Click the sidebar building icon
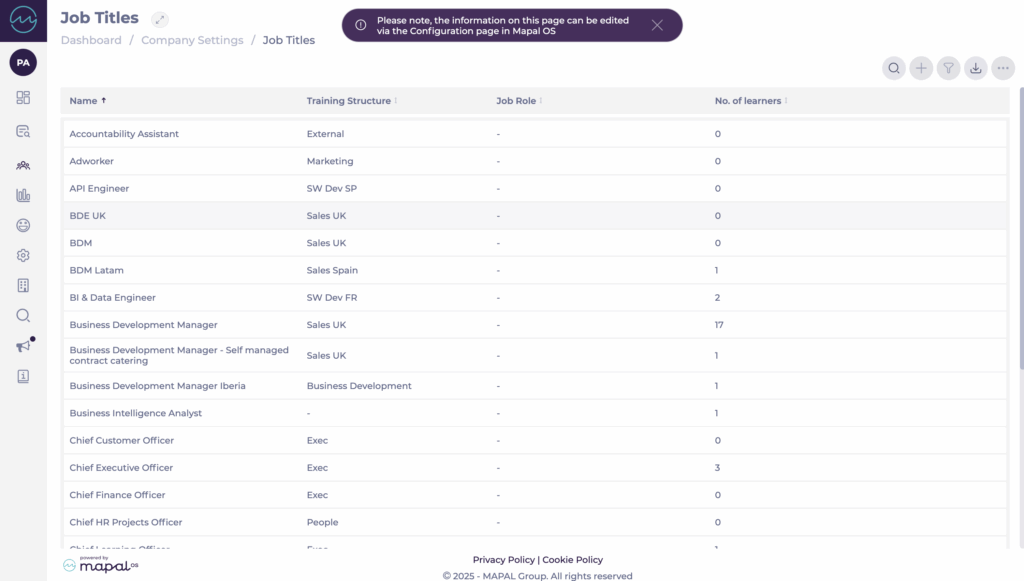Viewport: 1024px width, 581px height. pyautogui.click(x=23, y=286)
